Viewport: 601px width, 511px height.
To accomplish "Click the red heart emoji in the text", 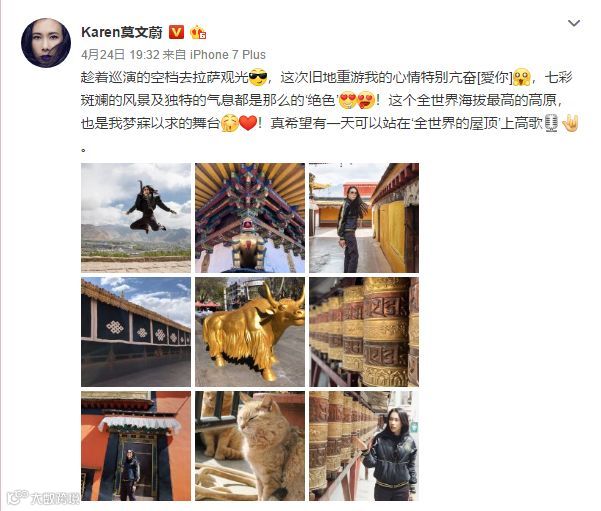I will 248,123.
